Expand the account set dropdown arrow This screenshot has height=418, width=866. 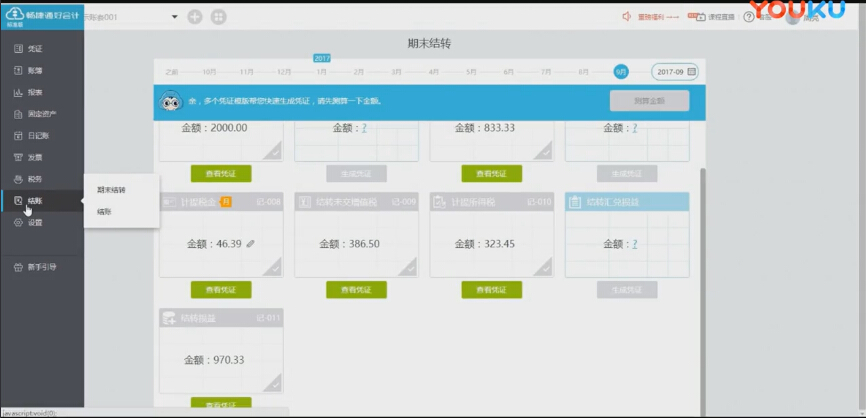click(174, 17)
